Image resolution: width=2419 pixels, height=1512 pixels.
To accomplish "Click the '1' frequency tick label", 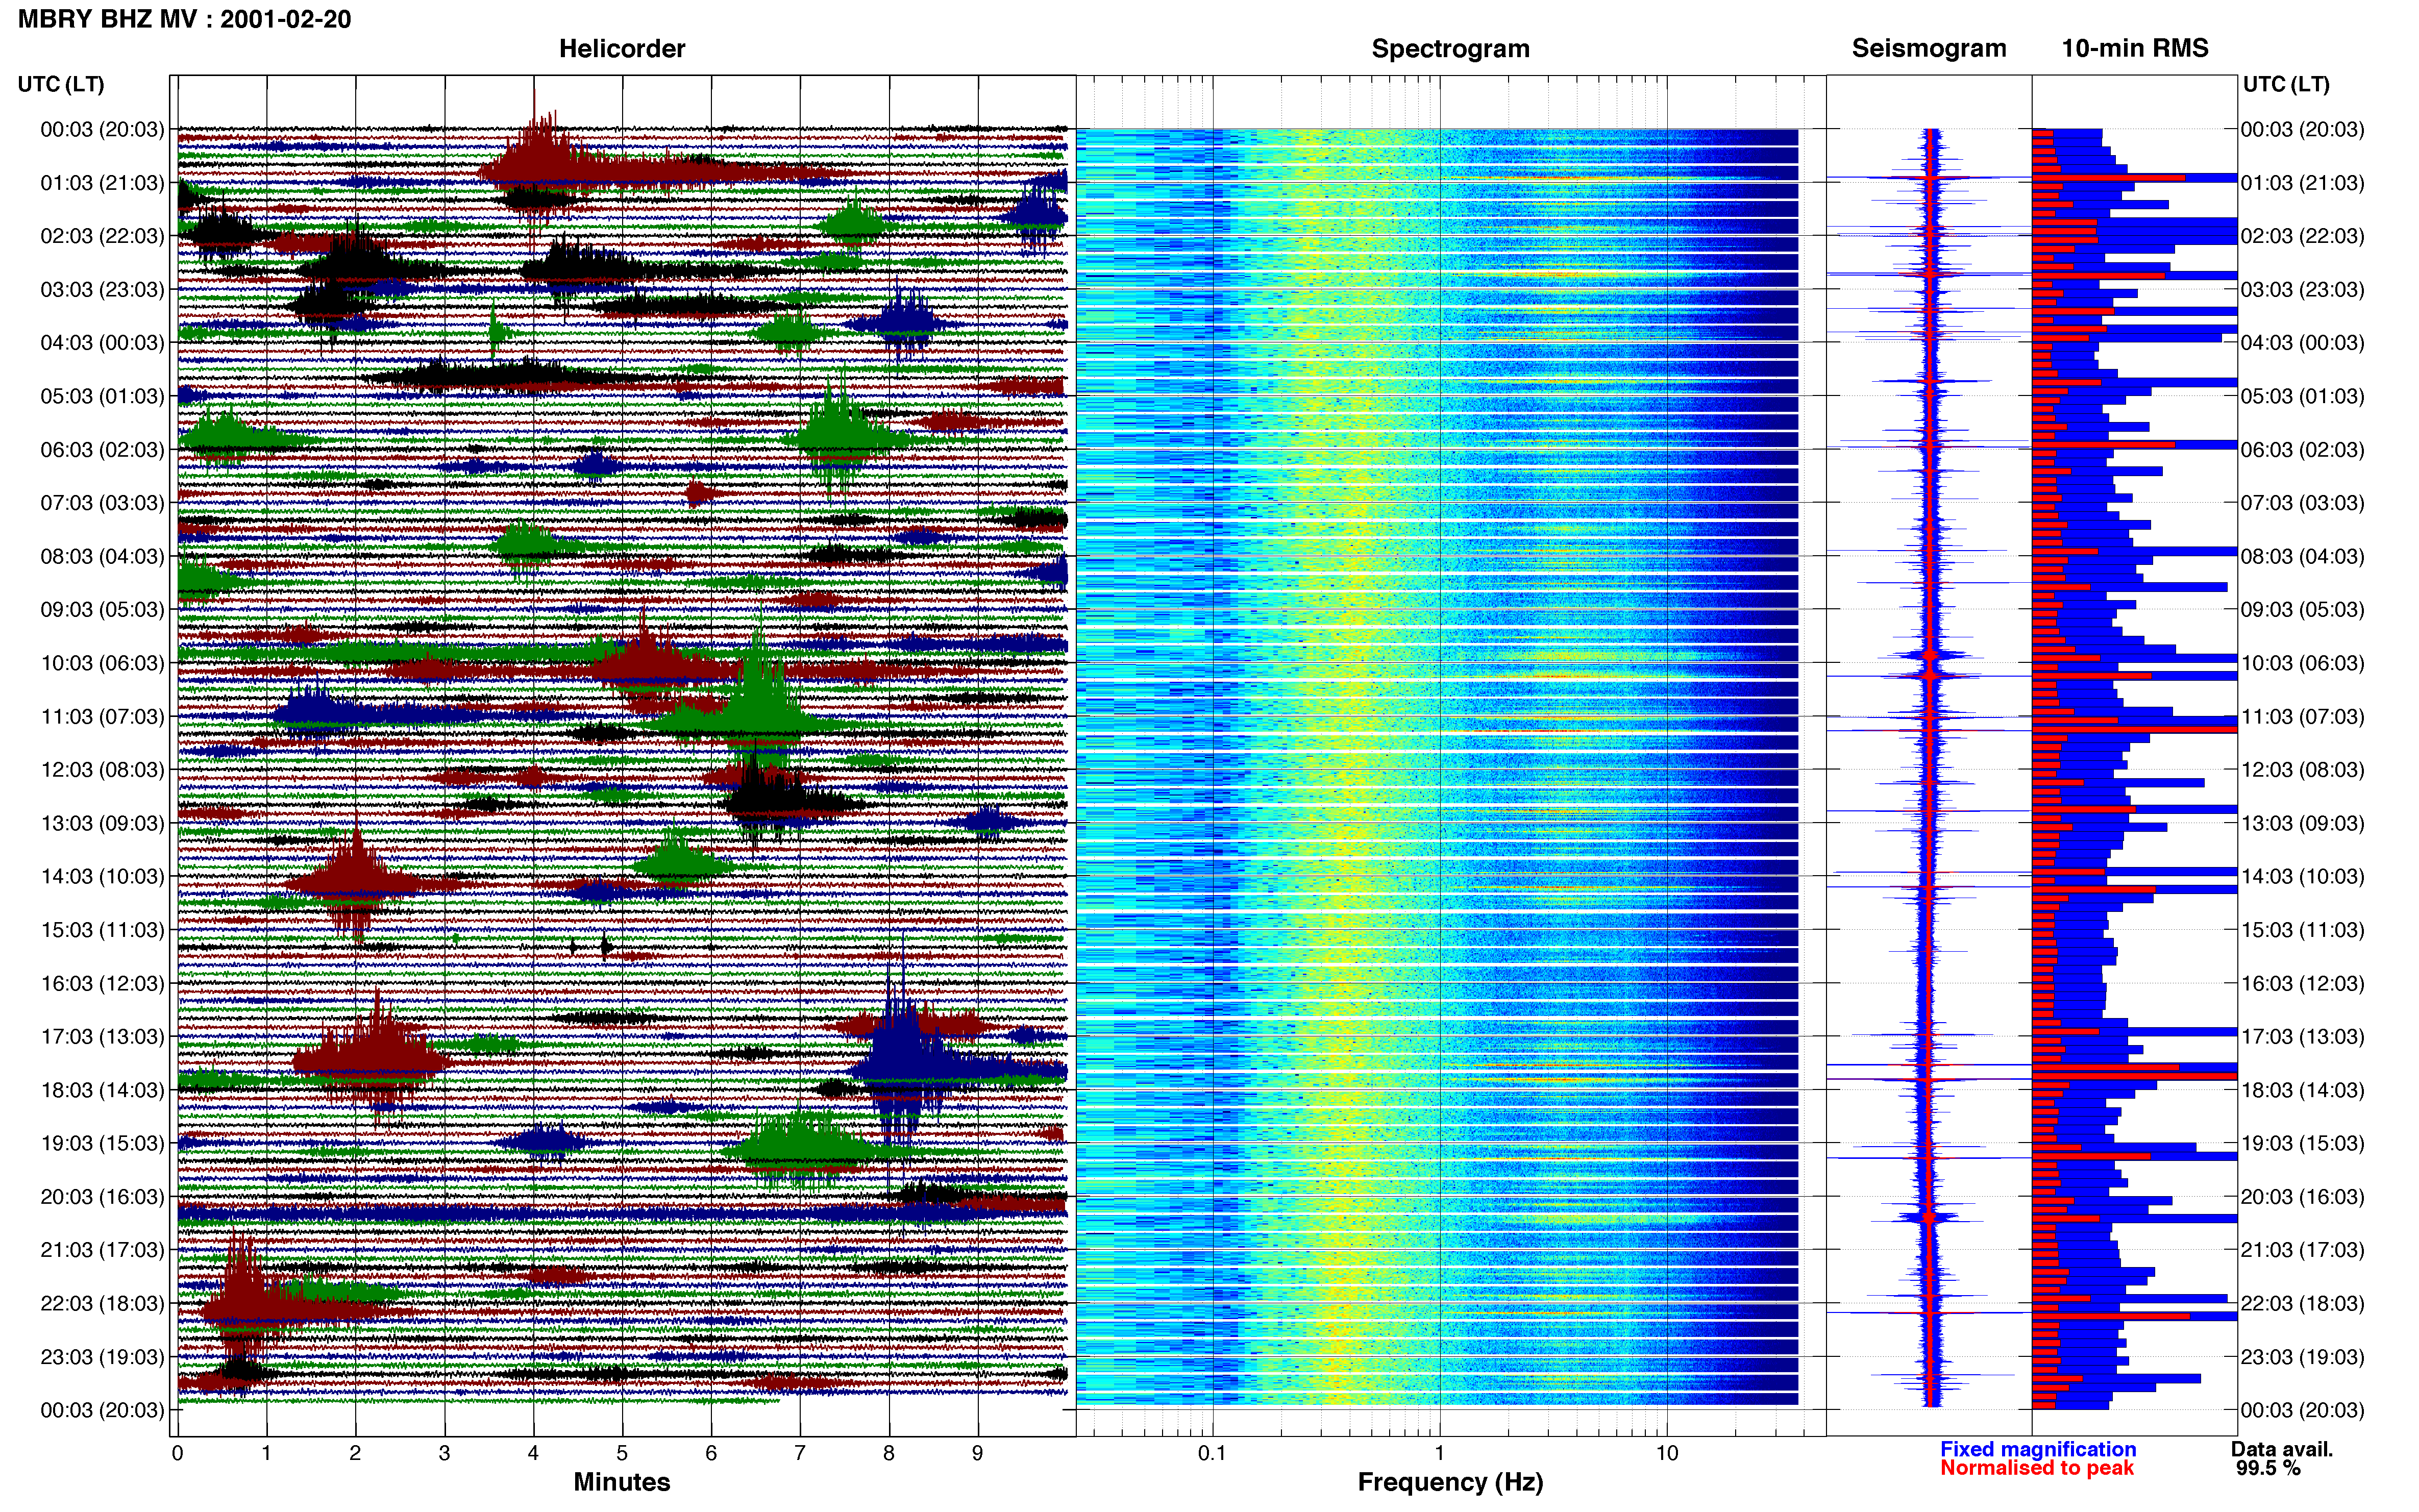I will 1439,1453.
